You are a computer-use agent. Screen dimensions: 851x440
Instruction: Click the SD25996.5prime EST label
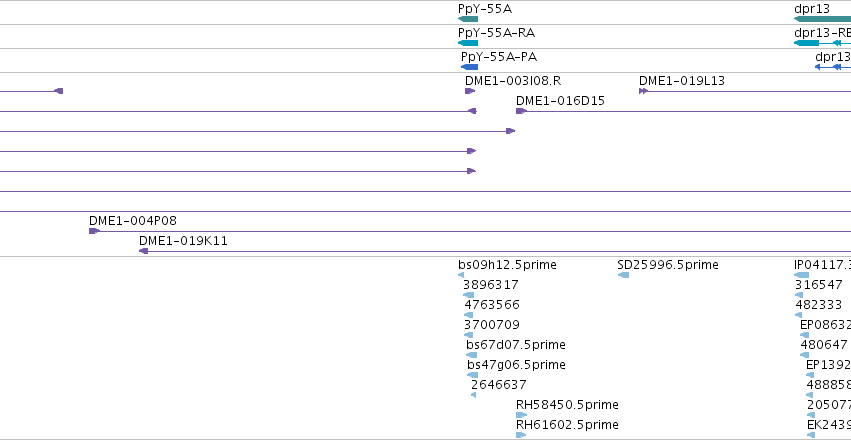[x=668, y=265]
